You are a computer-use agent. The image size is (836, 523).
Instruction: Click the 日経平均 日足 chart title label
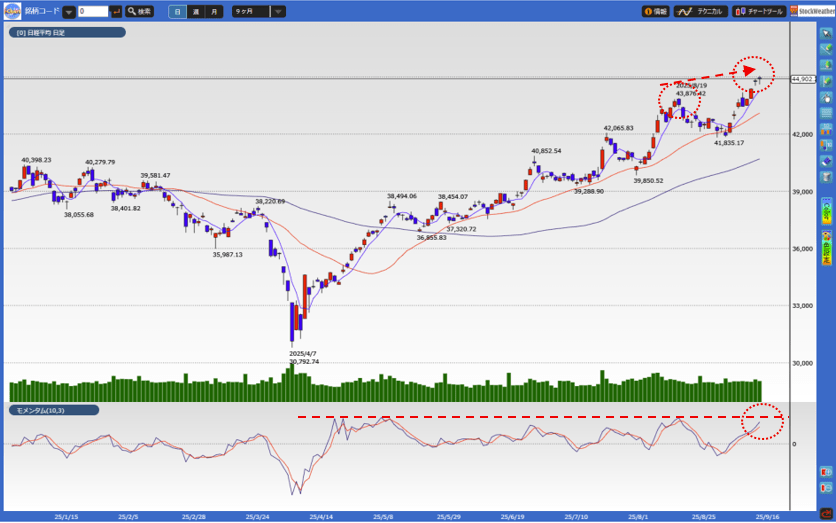tap(67, 33)
